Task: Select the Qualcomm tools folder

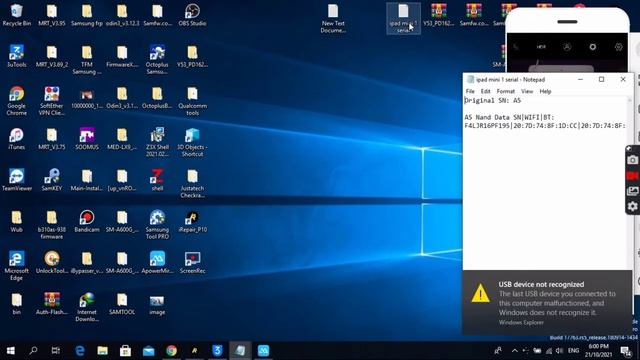Action: point(192,101)
